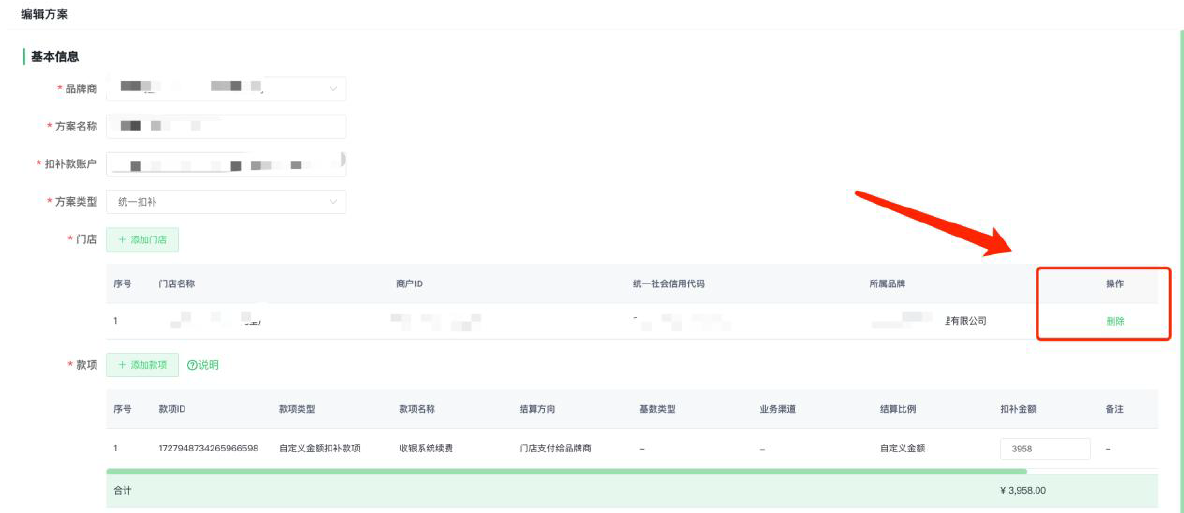Click the 添加门店 button

pyautogui.click(x=142, y=240)
